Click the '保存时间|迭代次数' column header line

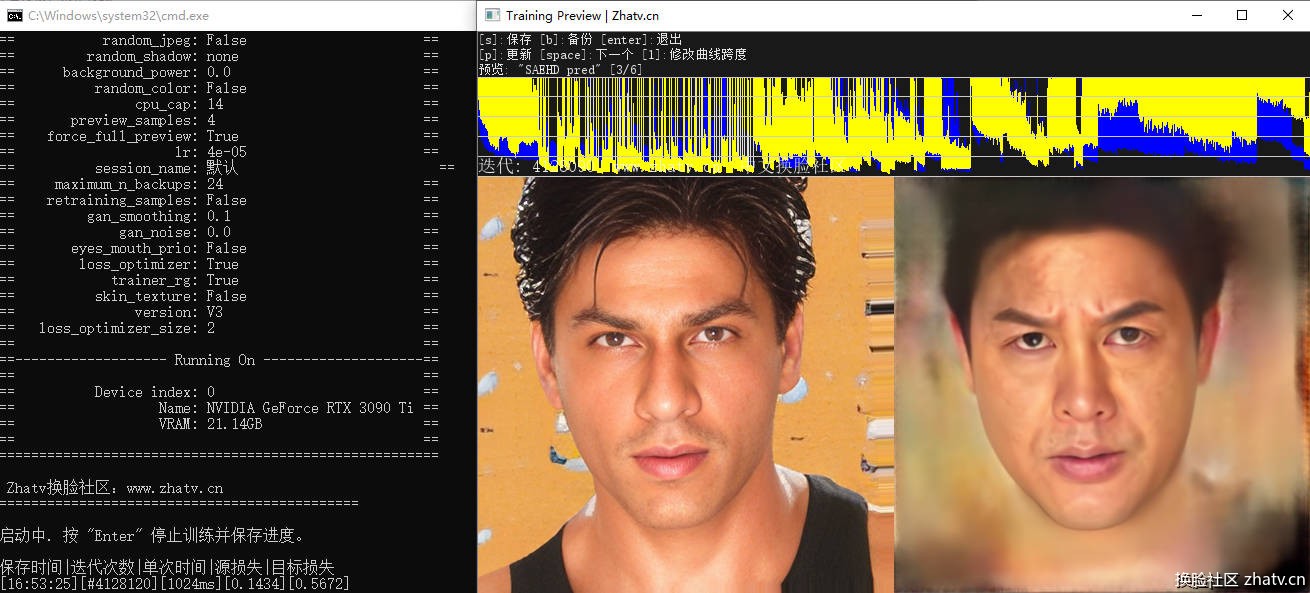pos(167,567)
